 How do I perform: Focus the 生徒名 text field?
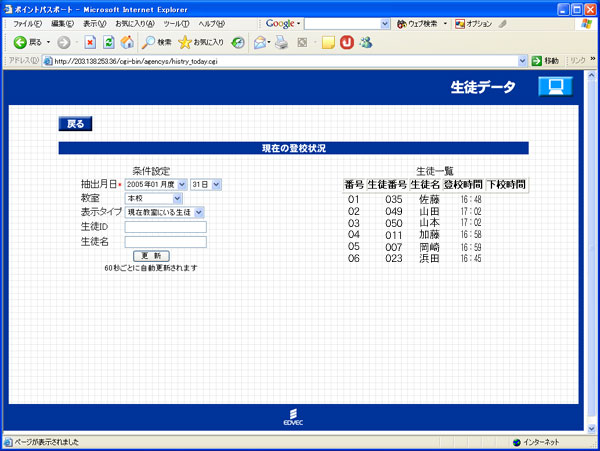(x=165, y=241)
